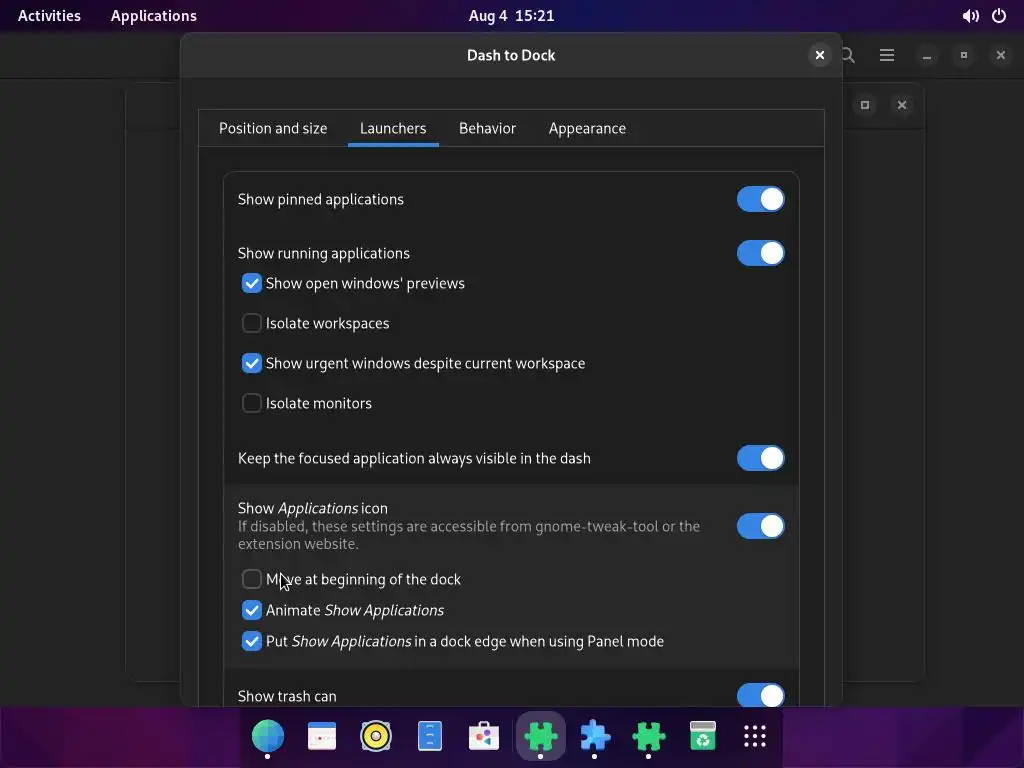Open the hamburger menu in background window
This screenshot has width=1024, height=768.
coord(887,55)
